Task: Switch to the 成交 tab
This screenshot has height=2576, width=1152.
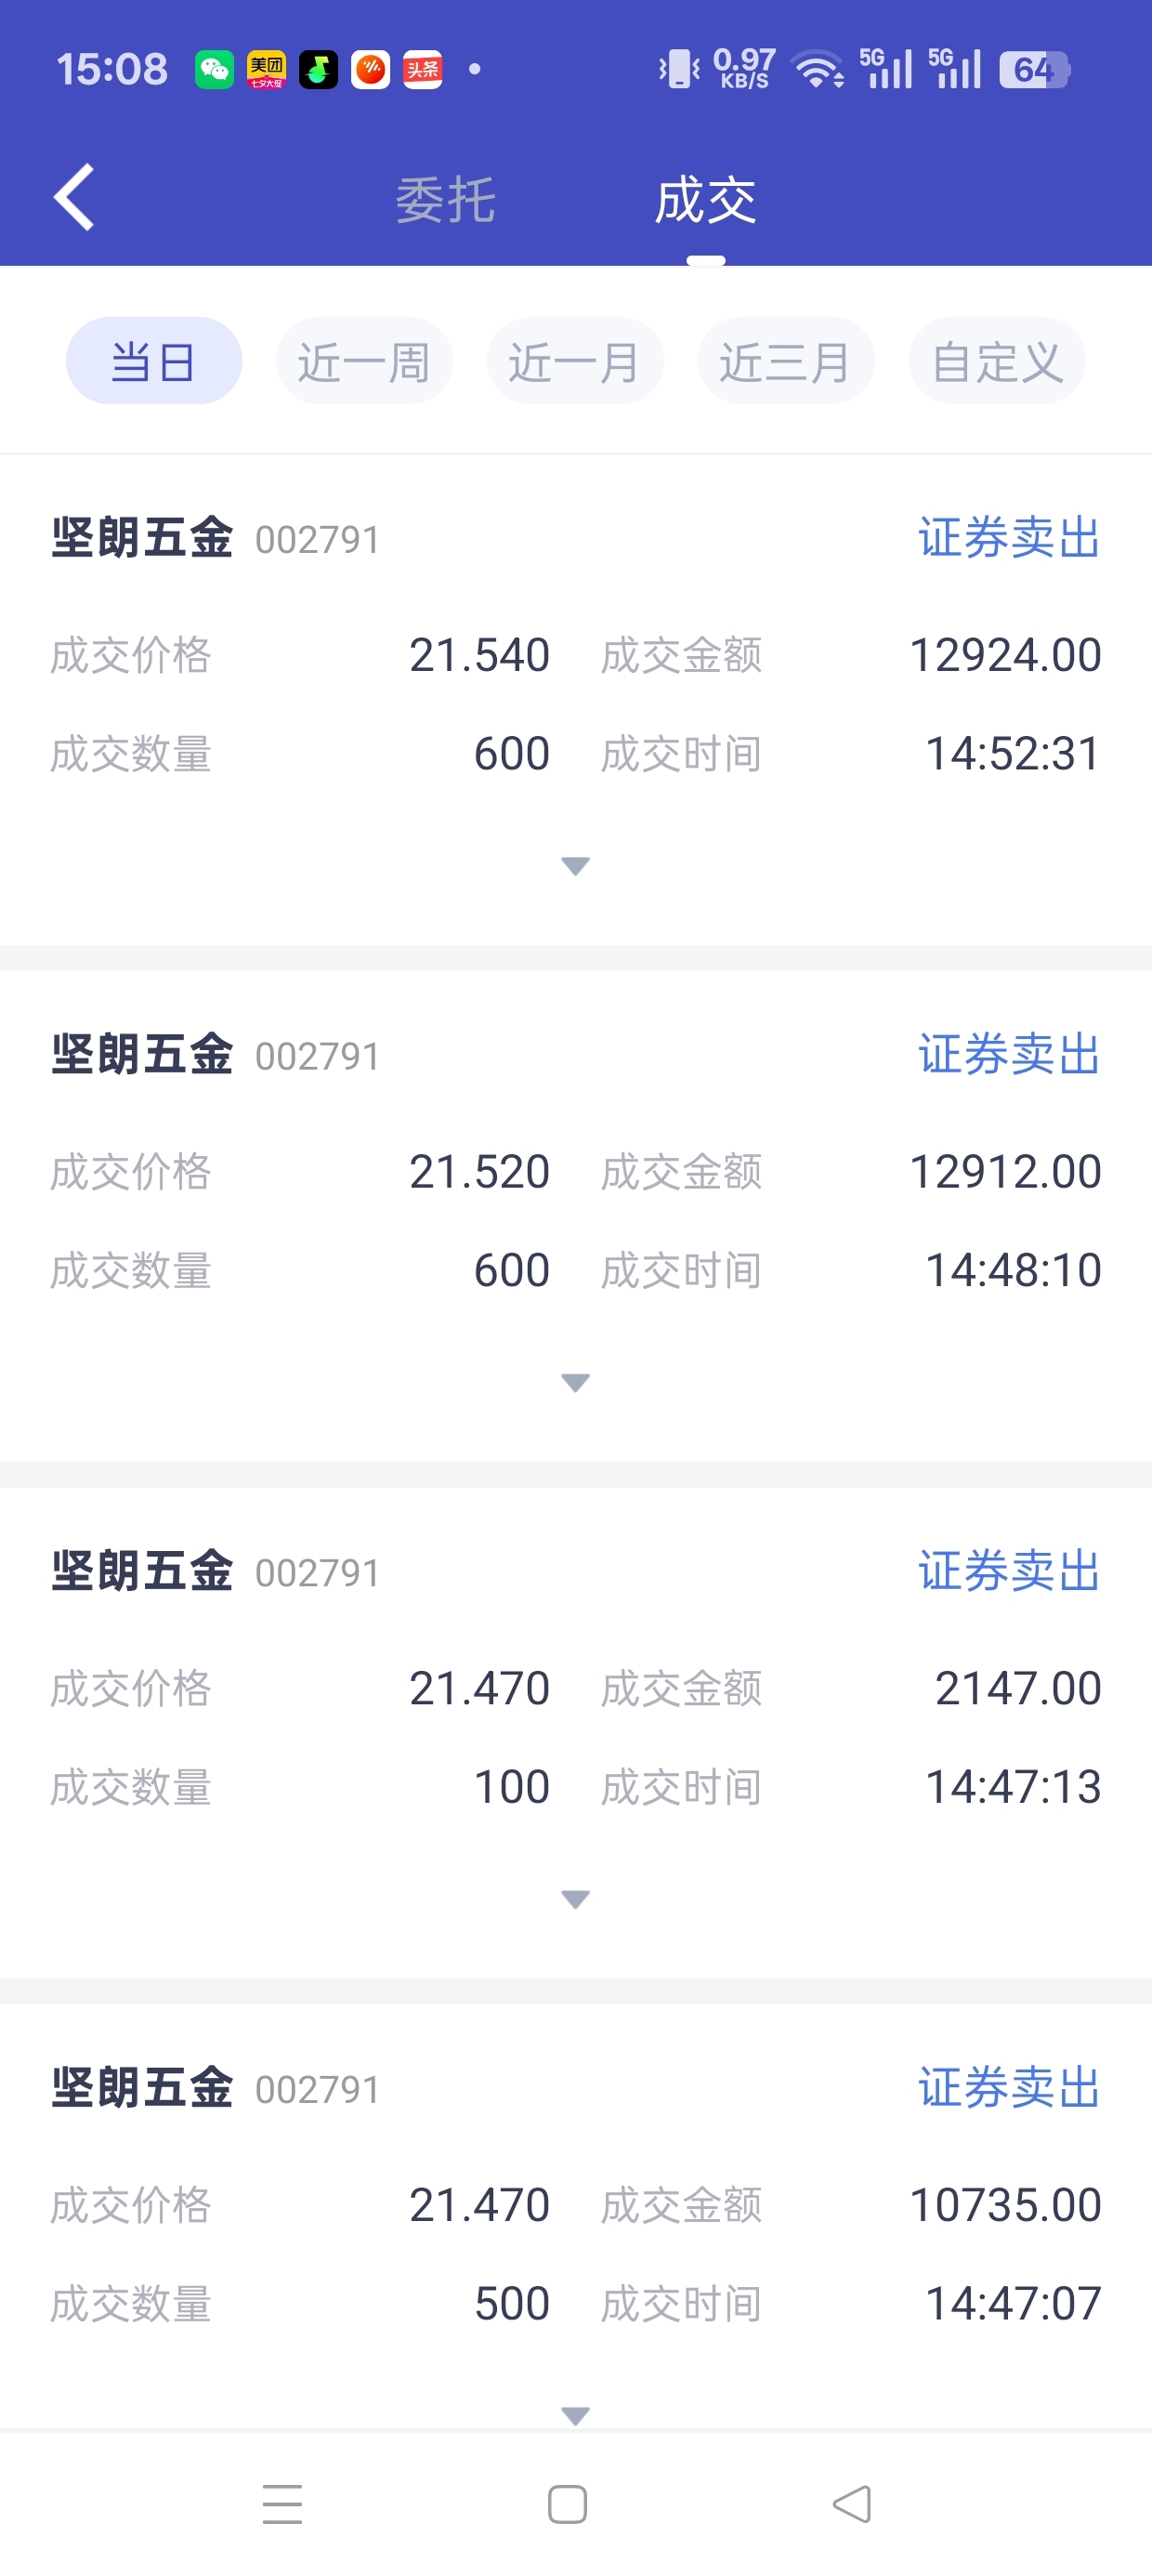Action: [705, 200]
